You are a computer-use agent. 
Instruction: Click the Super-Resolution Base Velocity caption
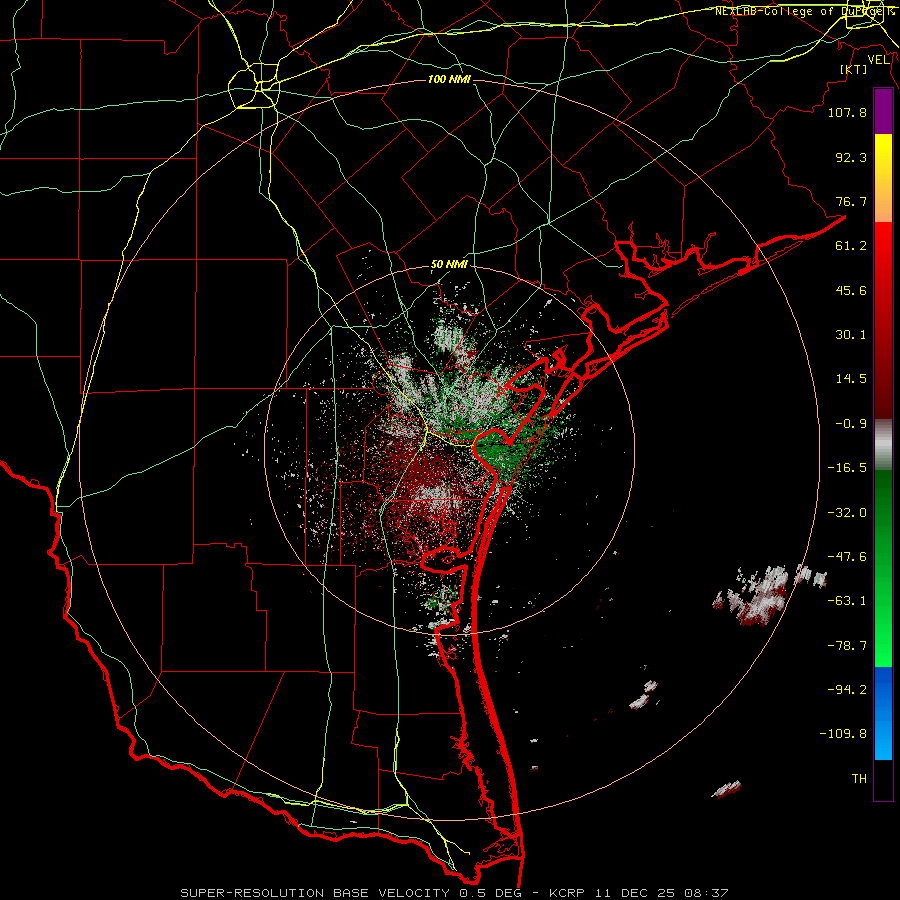click(454, 893)
